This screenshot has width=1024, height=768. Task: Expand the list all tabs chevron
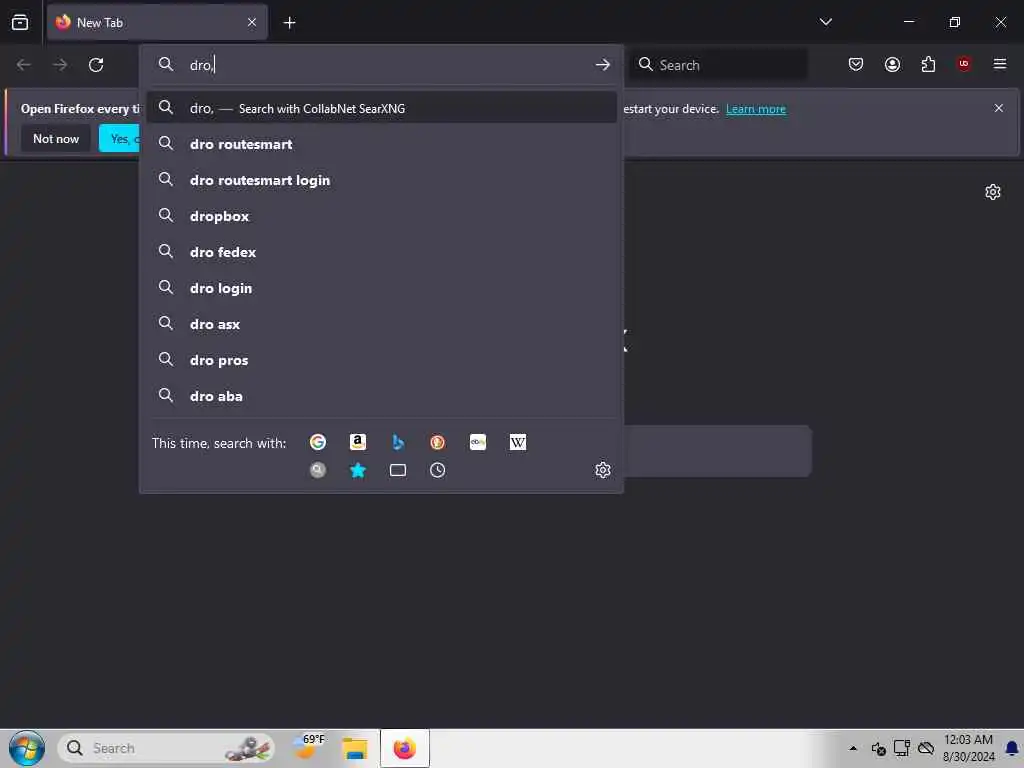[825, 22]
